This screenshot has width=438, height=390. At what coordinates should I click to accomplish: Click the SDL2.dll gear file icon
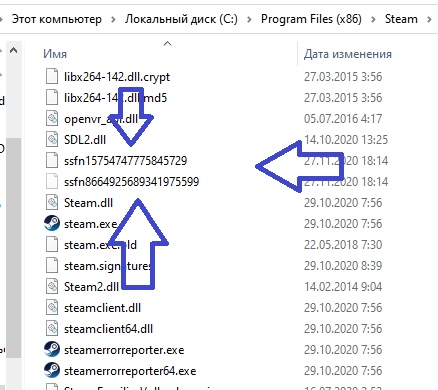click(52, 140)
